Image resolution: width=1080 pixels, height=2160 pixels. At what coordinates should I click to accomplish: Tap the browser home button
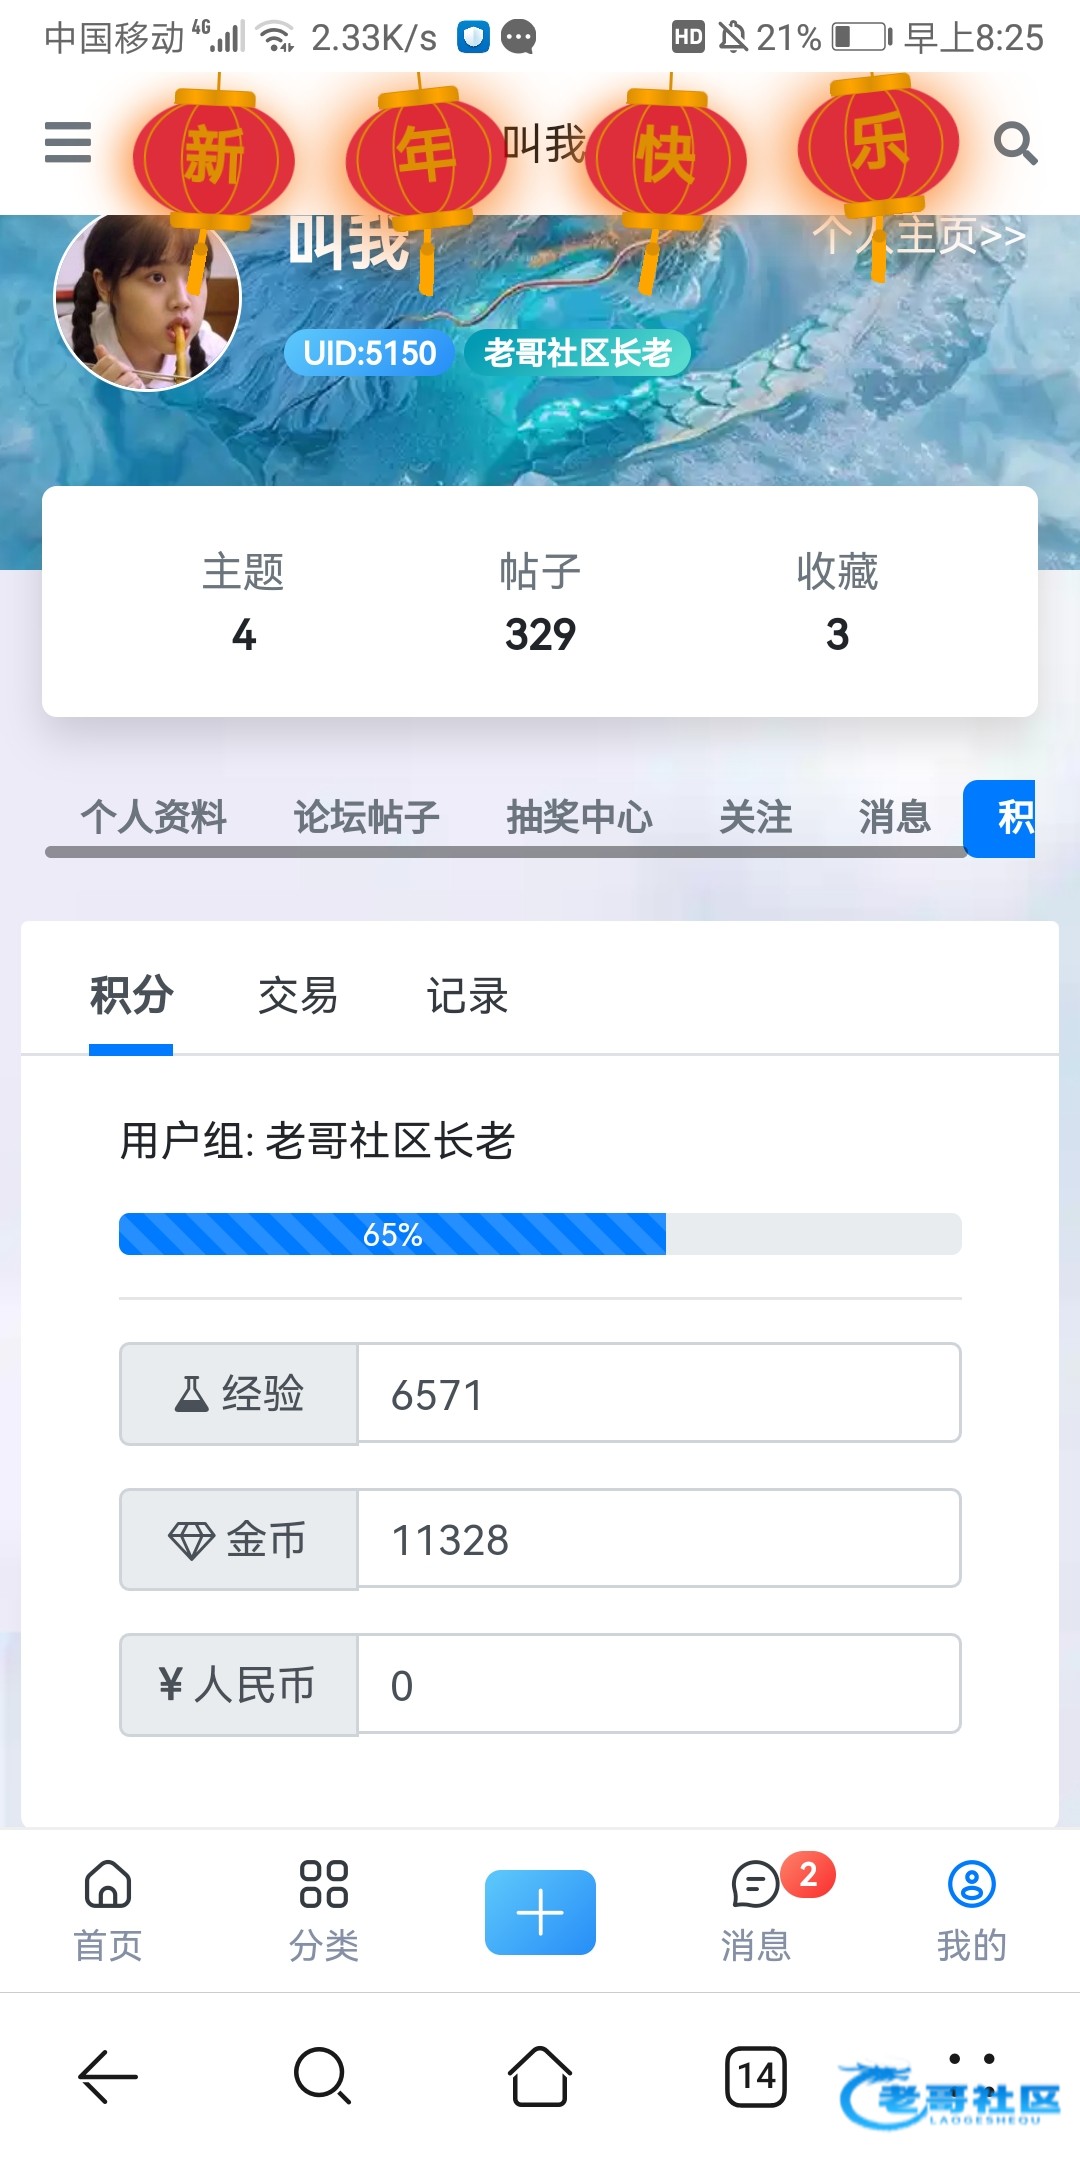click(540, 2076)
